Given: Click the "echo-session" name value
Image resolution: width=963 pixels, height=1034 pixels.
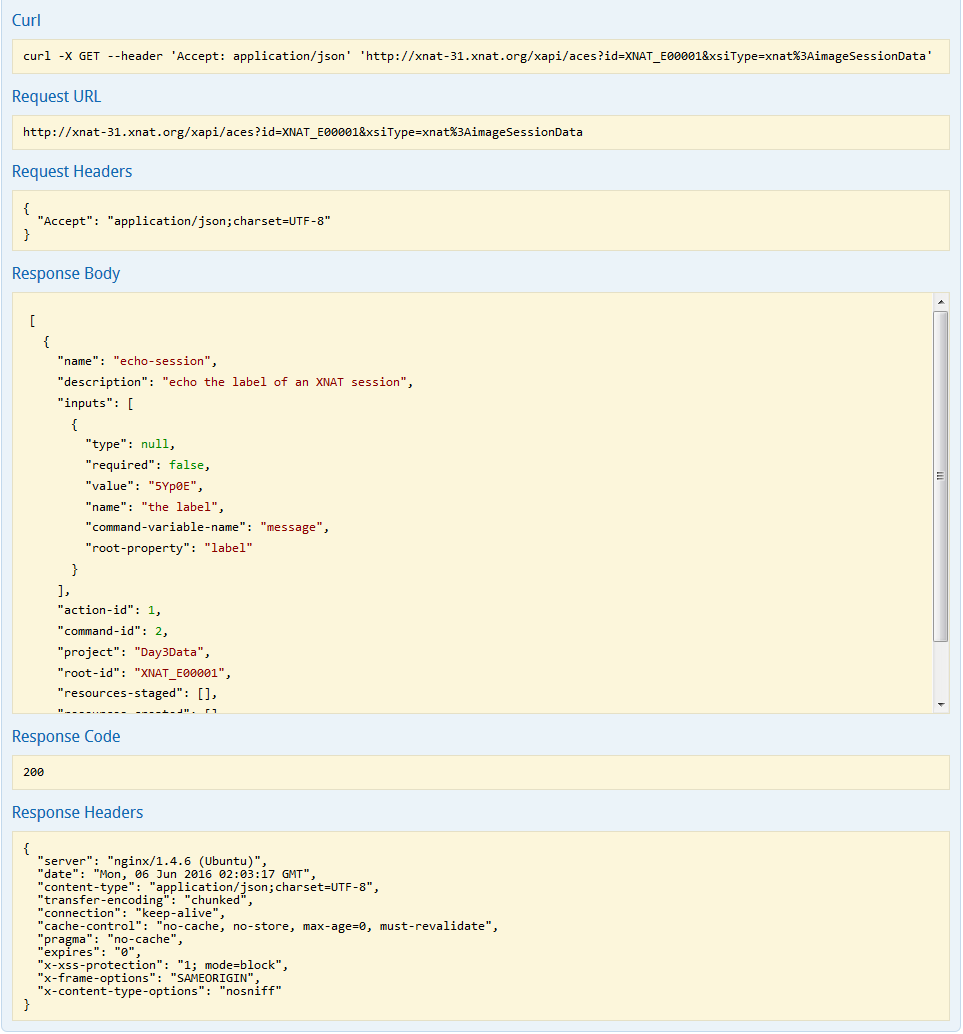Looking at the screenshot, I should (x=163, y=360).
